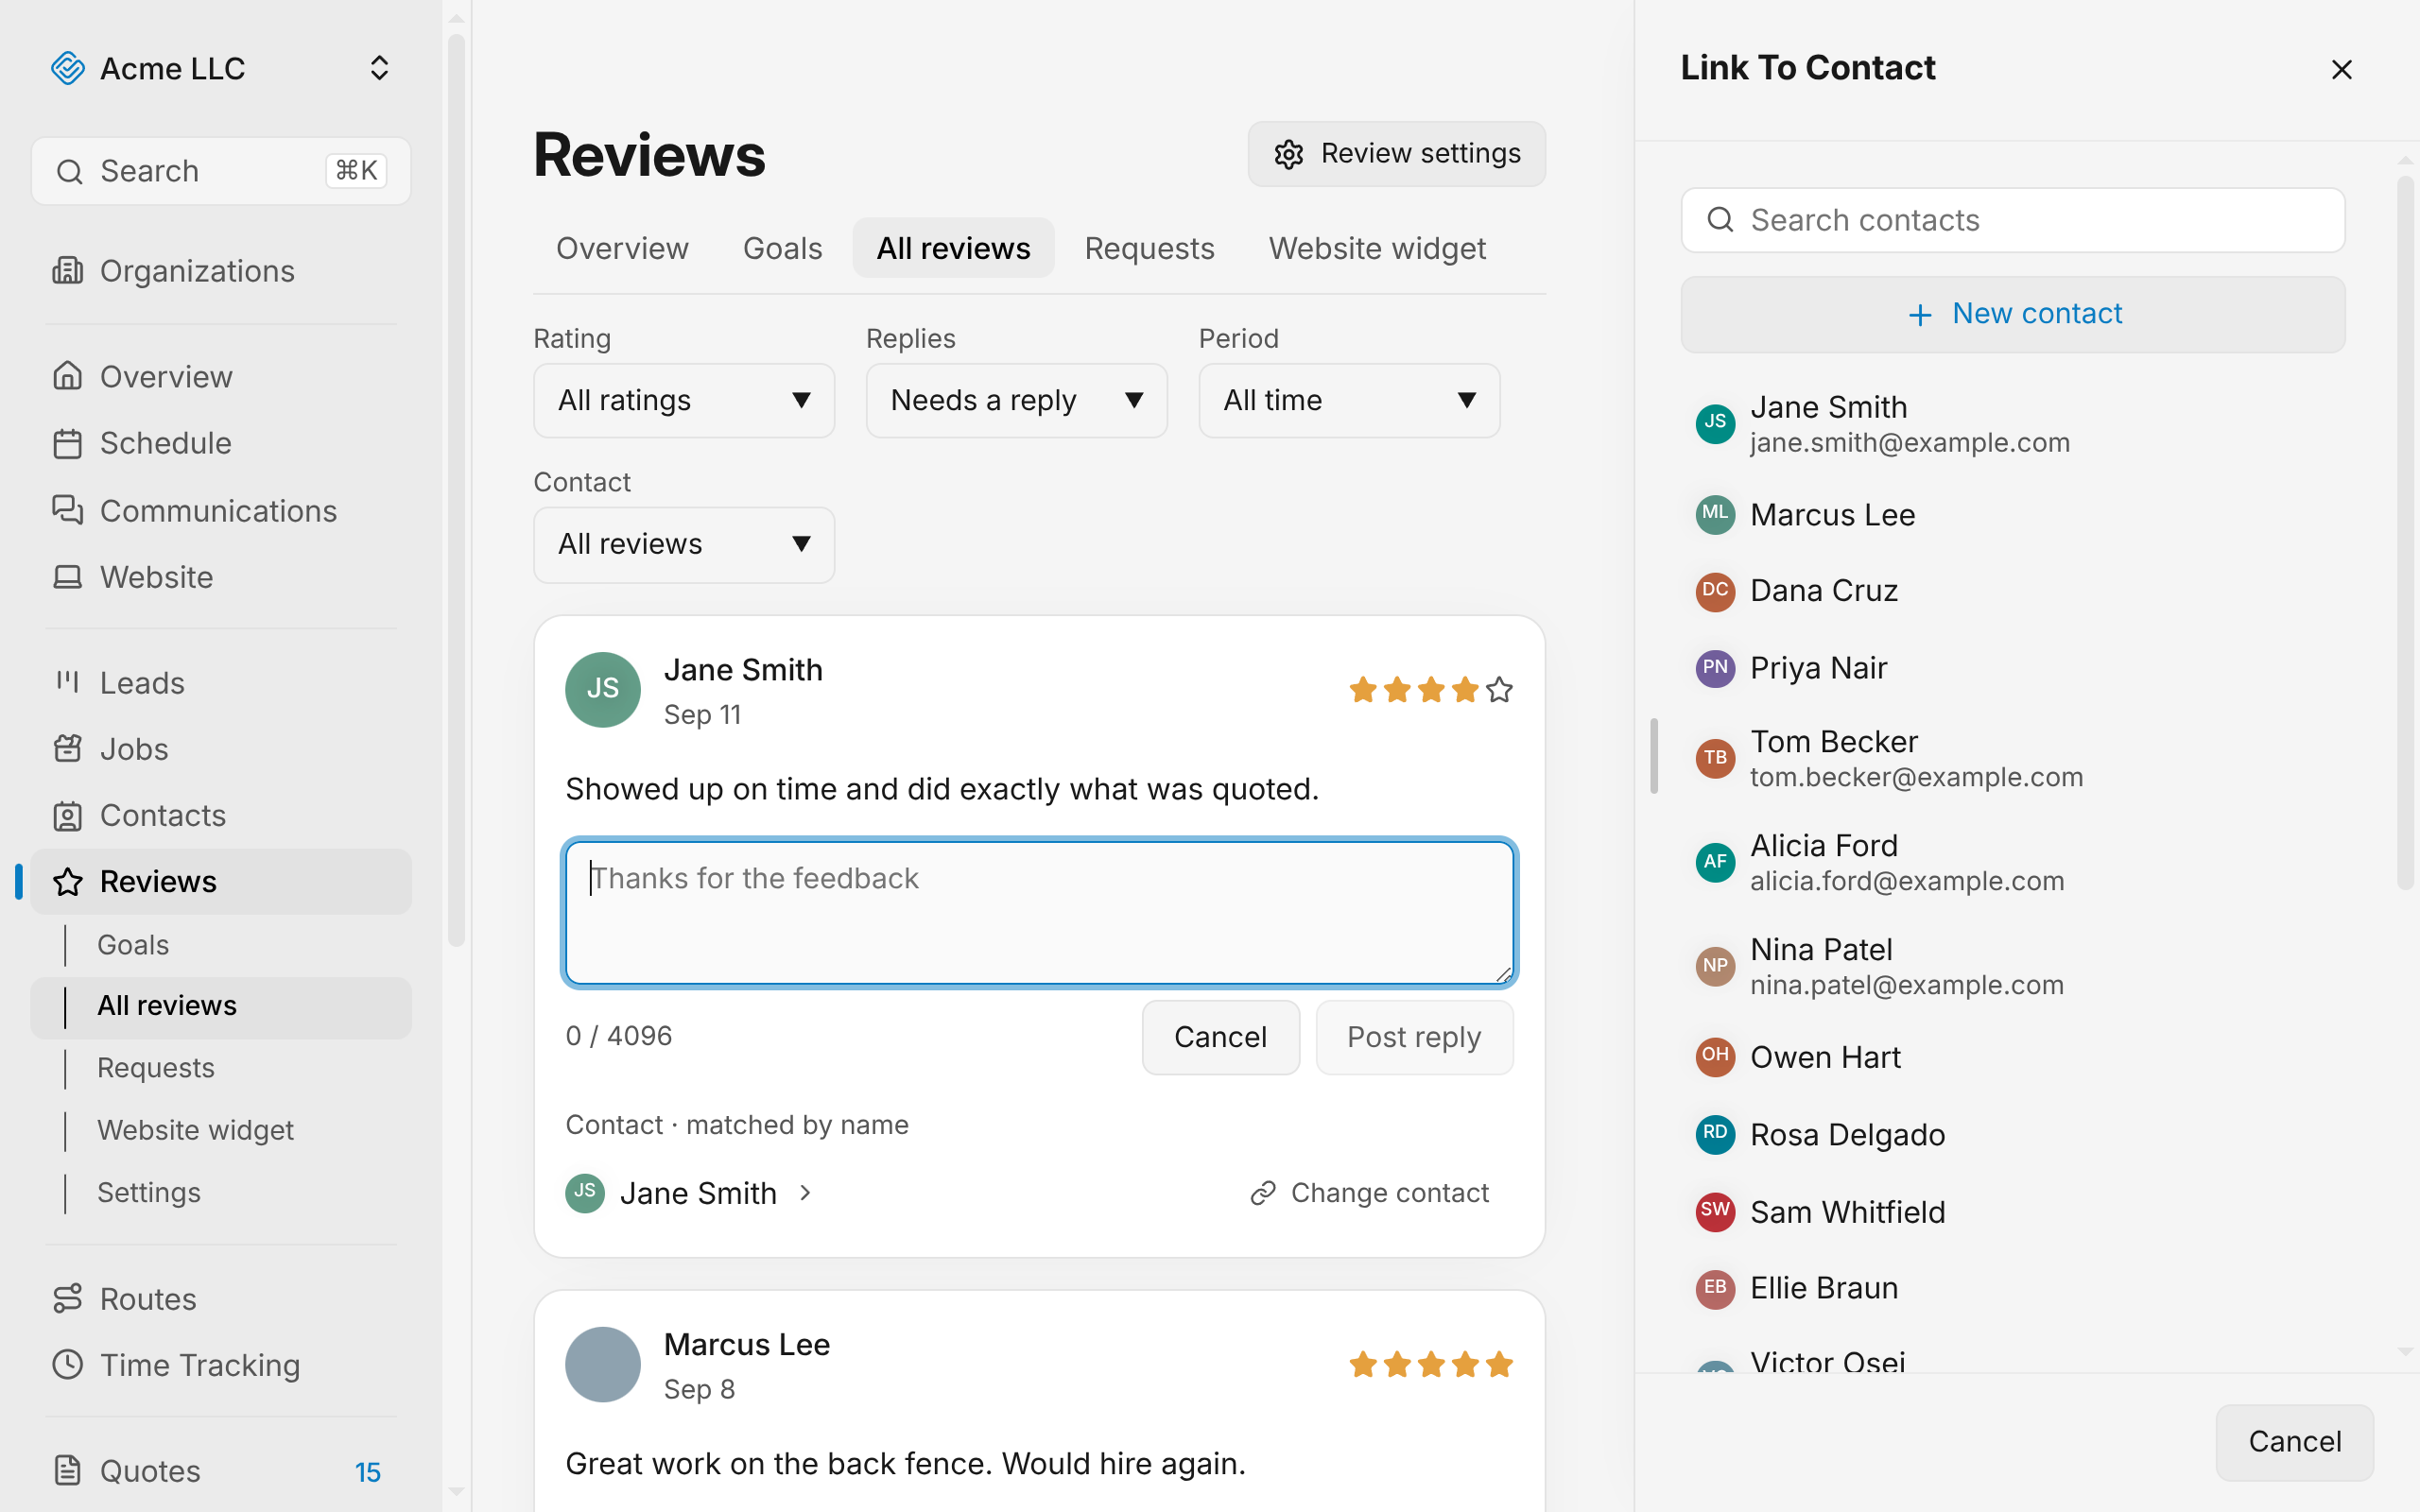Switch to the Website widget tab
The height and width of the screenshot is (1512, 2420).
[x=1377, y=248]
